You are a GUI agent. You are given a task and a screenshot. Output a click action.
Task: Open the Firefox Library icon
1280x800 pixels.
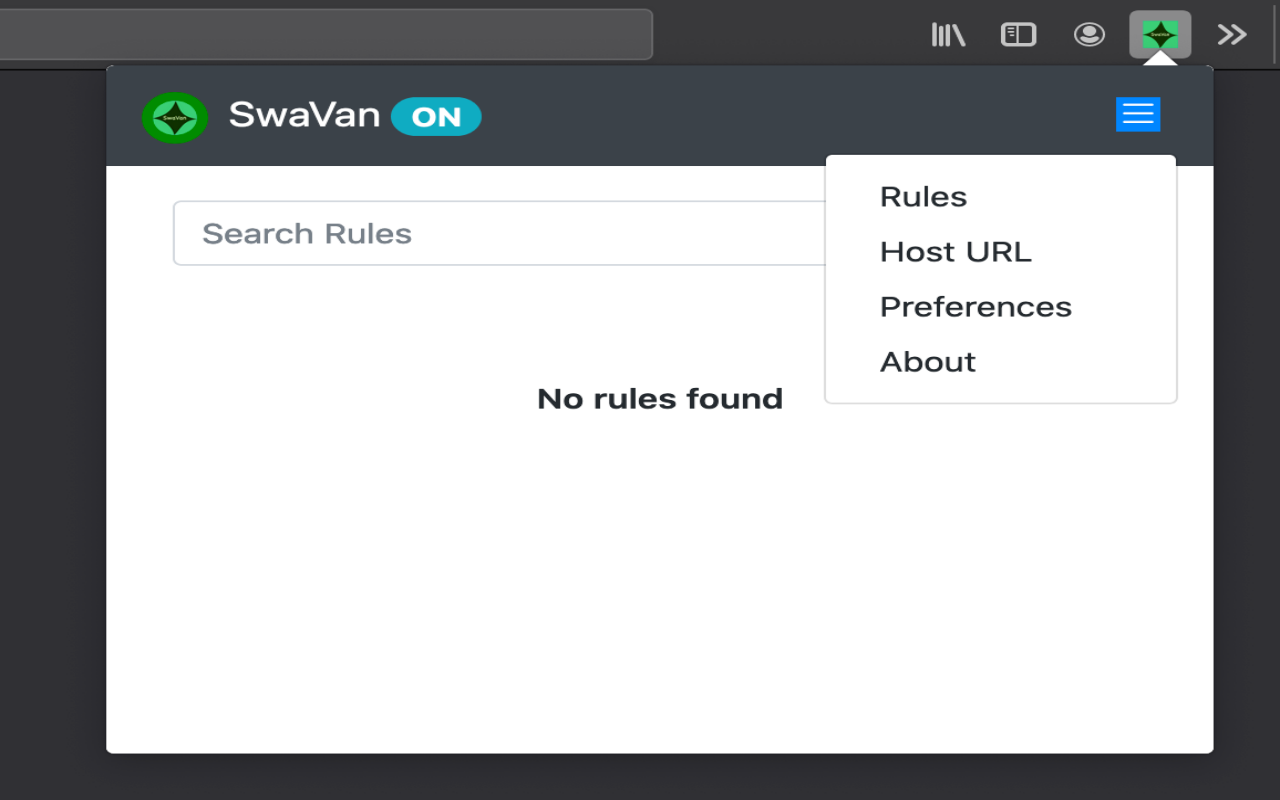pyautogui.click(x=947, y=33)
